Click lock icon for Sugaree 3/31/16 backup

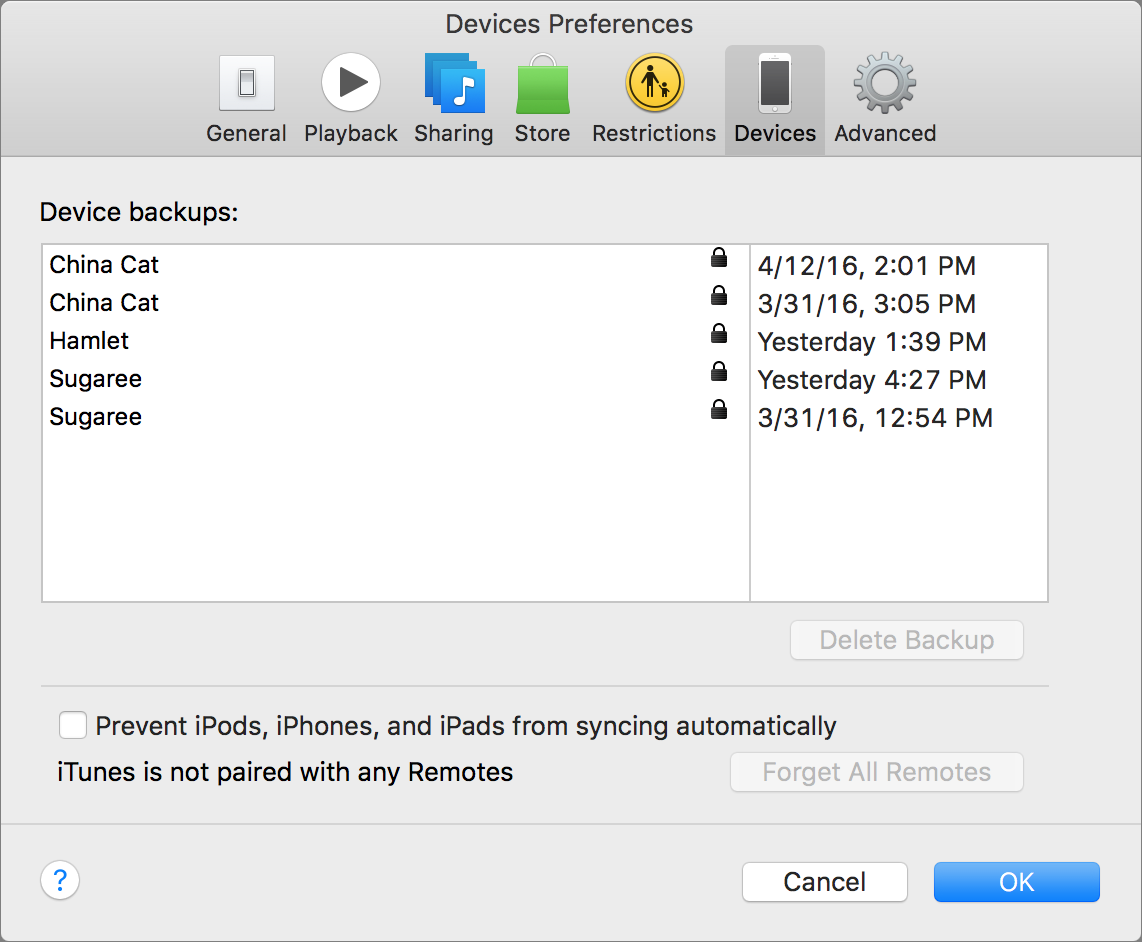tap(719, 409)
